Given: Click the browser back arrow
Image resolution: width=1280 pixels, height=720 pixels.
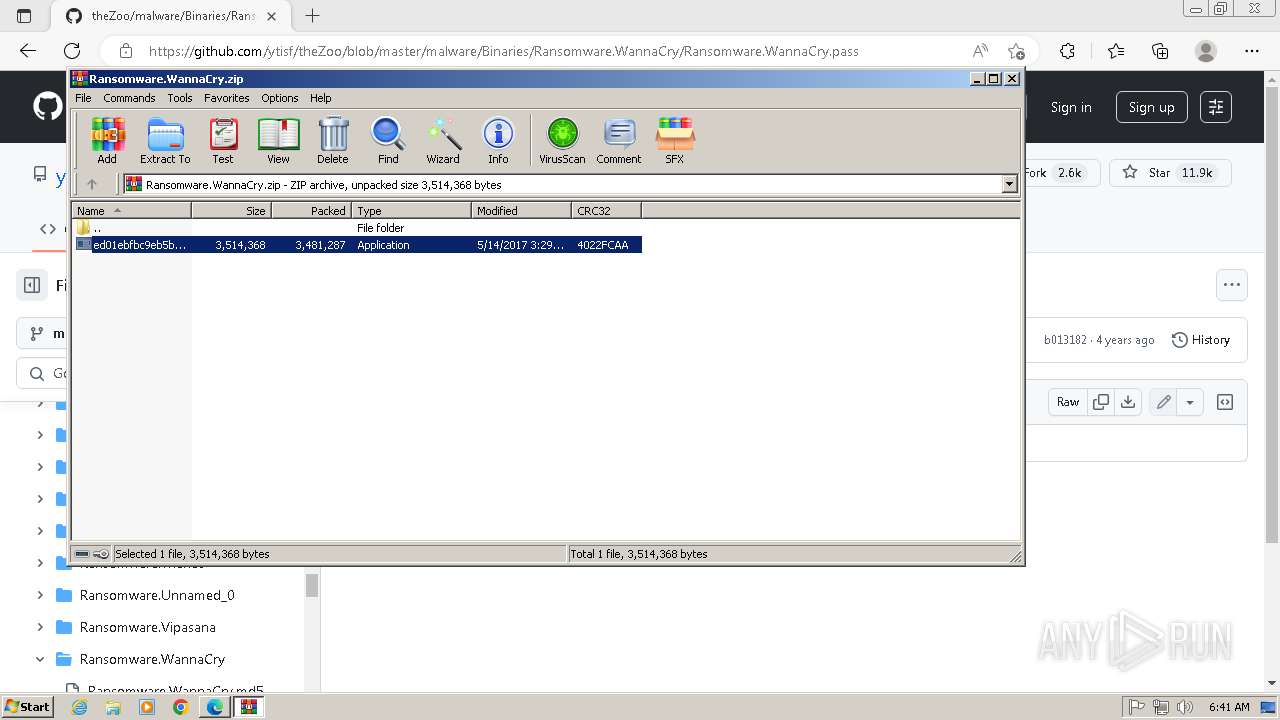Looking at the screenshot, I should [x=28, y=51].
